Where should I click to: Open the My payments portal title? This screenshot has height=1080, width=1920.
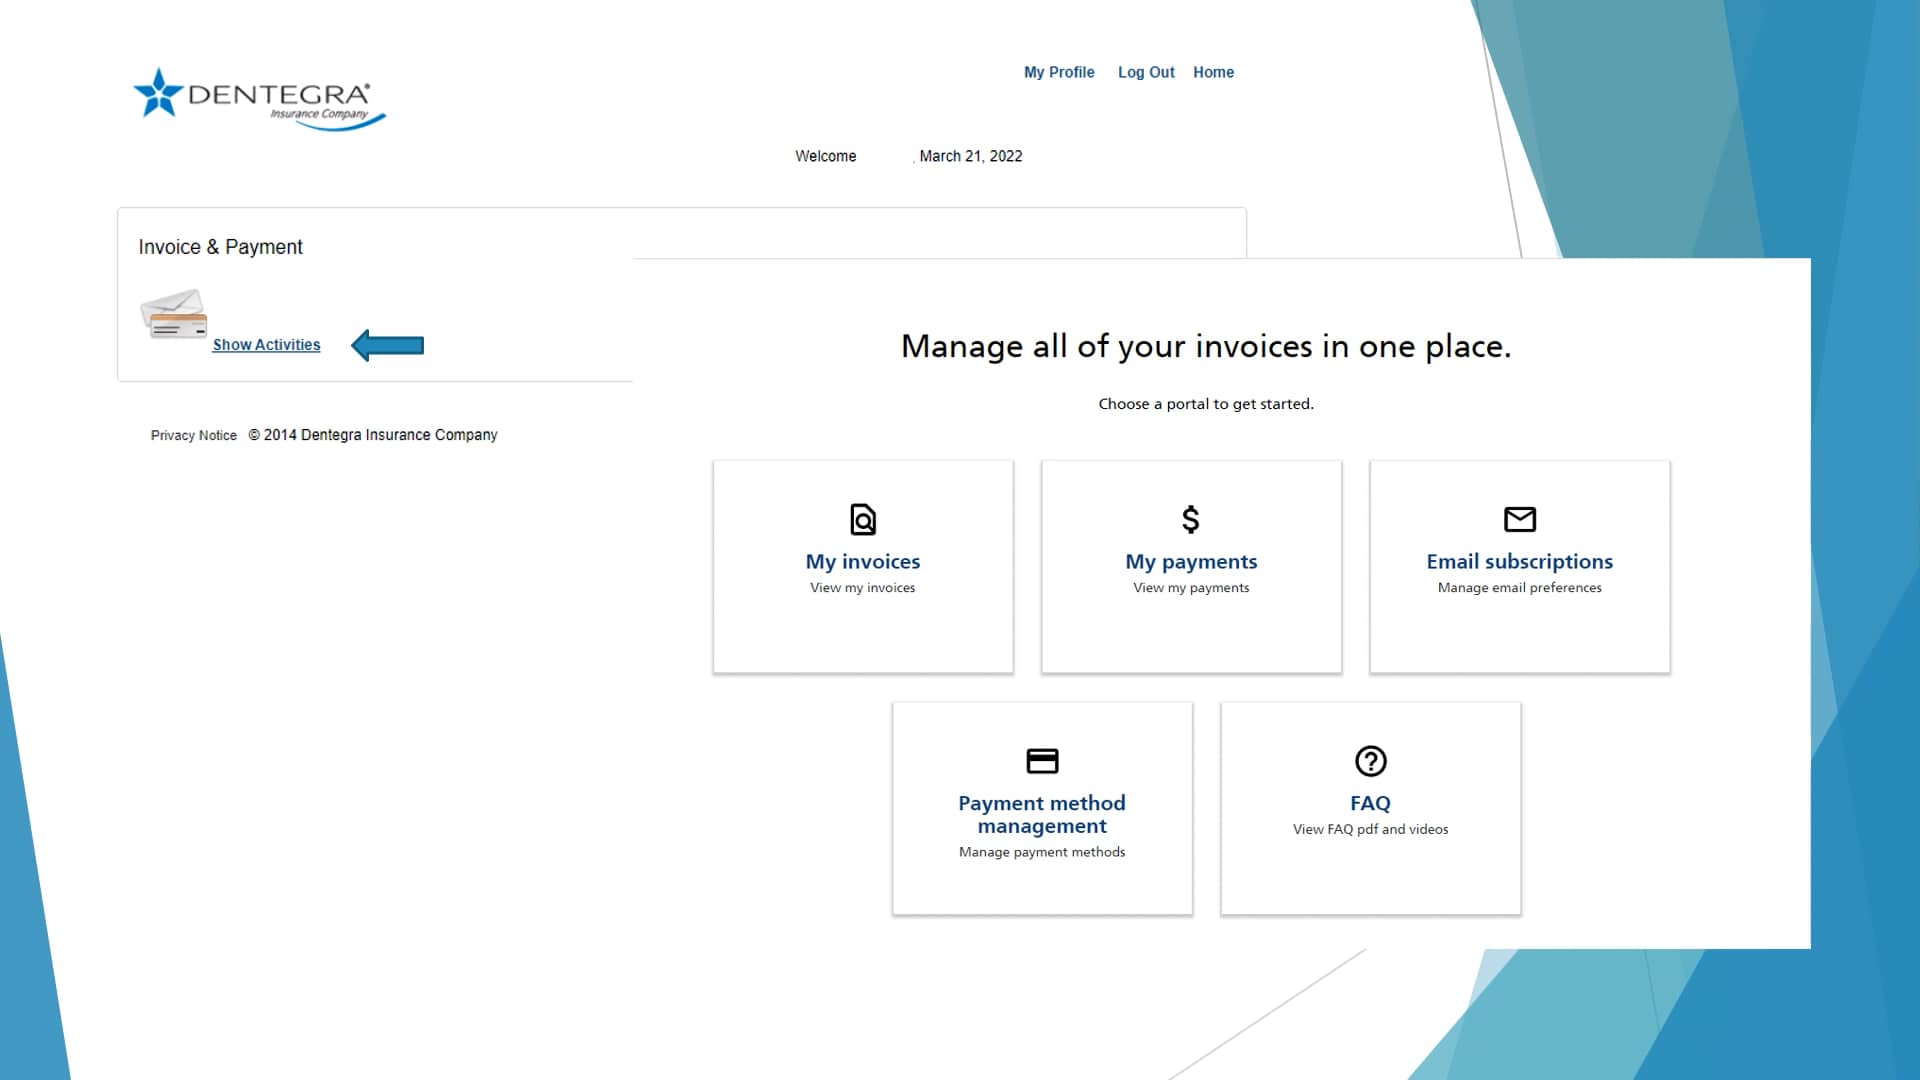coord(1190,562)
